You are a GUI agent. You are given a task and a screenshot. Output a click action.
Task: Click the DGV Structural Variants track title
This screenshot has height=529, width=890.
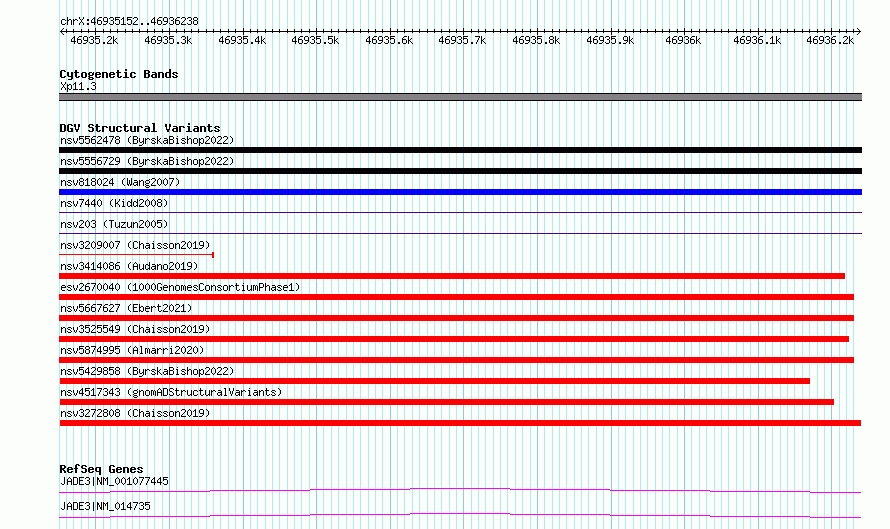(140, 128)
